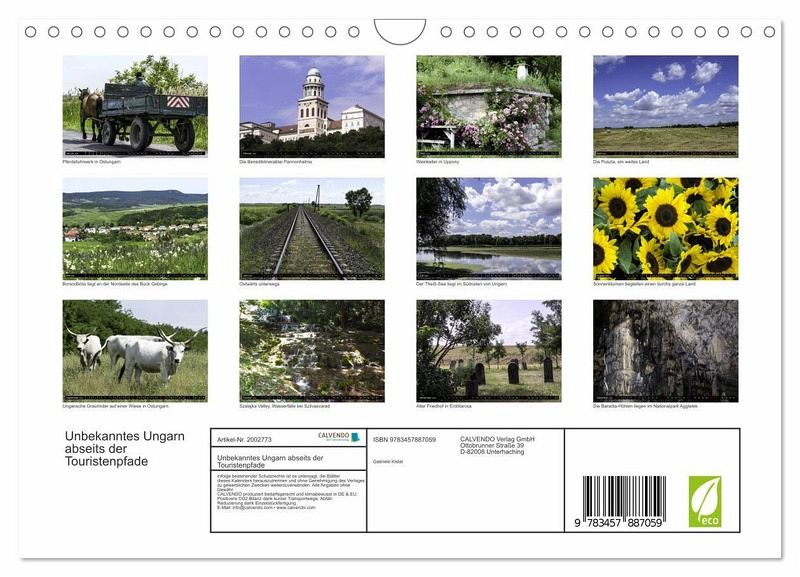Click caption 'Alter Friedhof'
Screen dimensions: 800x577
(x=444, y=407)
